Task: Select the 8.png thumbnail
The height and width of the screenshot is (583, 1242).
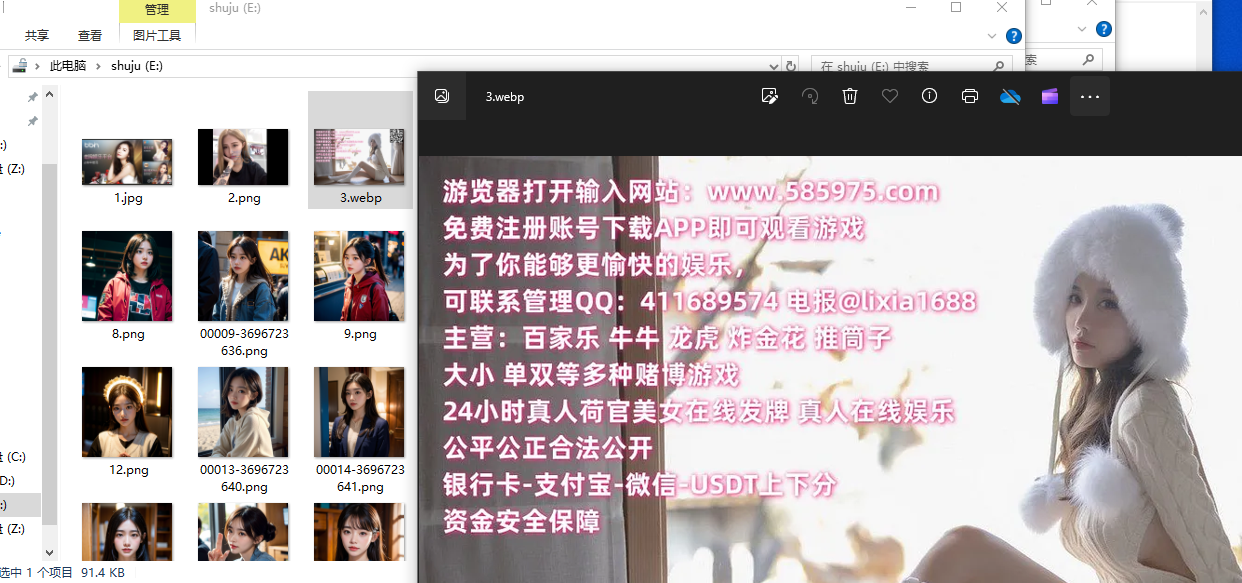Action: coord(127,277)
